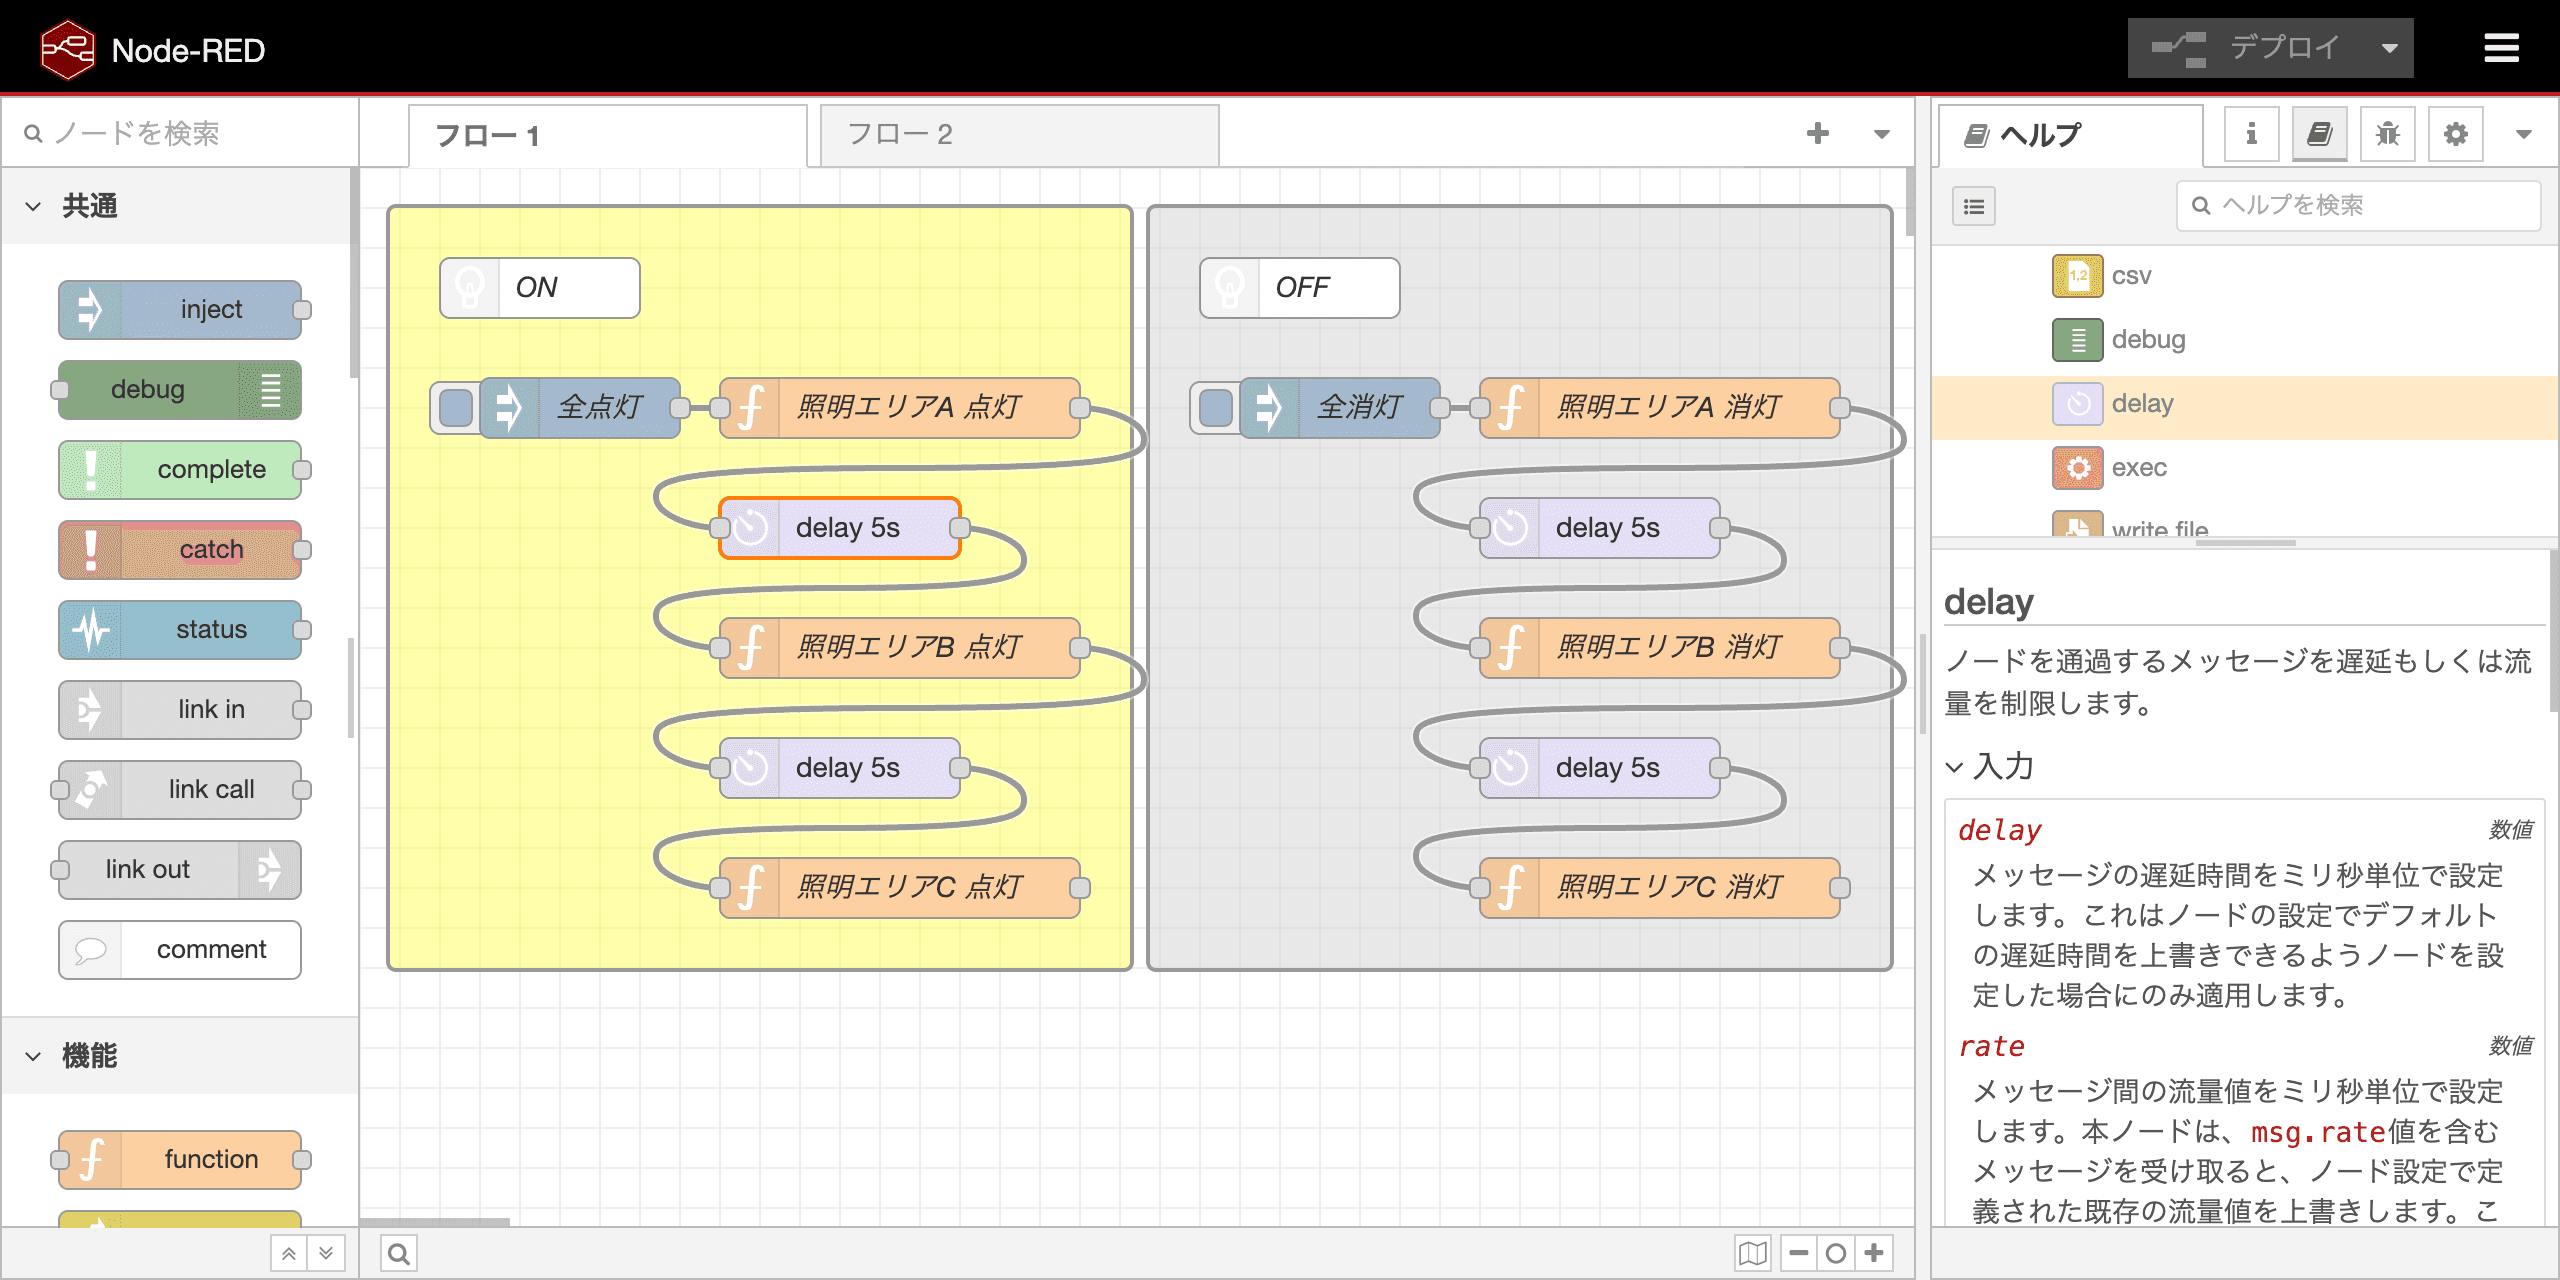
Task: Open the flow tabs list dropdown
Action: coord(1881,134)
